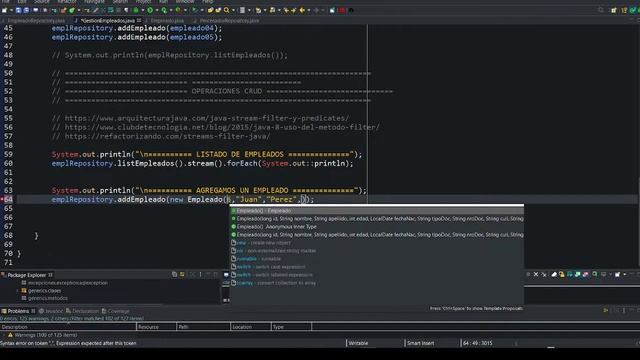Image resolution: width=640 pixels, height=360 pixels.
Task: Select 'toarray - convert collection to array' proposal
Action: [377, 283]
